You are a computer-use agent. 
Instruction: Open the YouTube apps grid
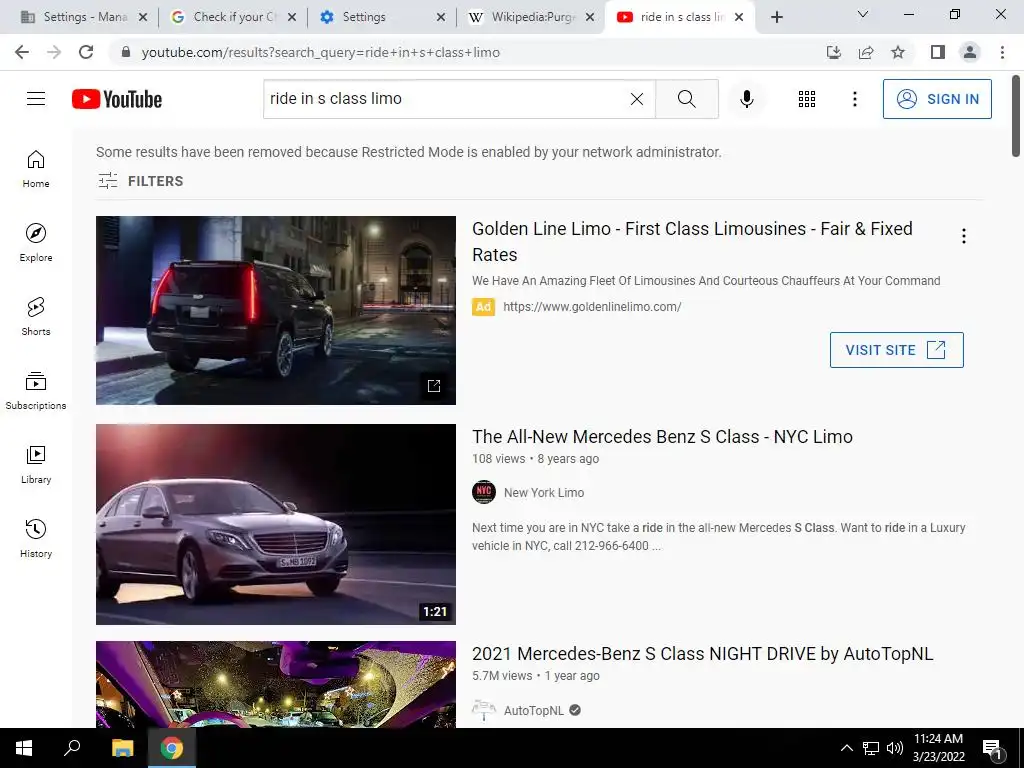(x=807, y=99)
